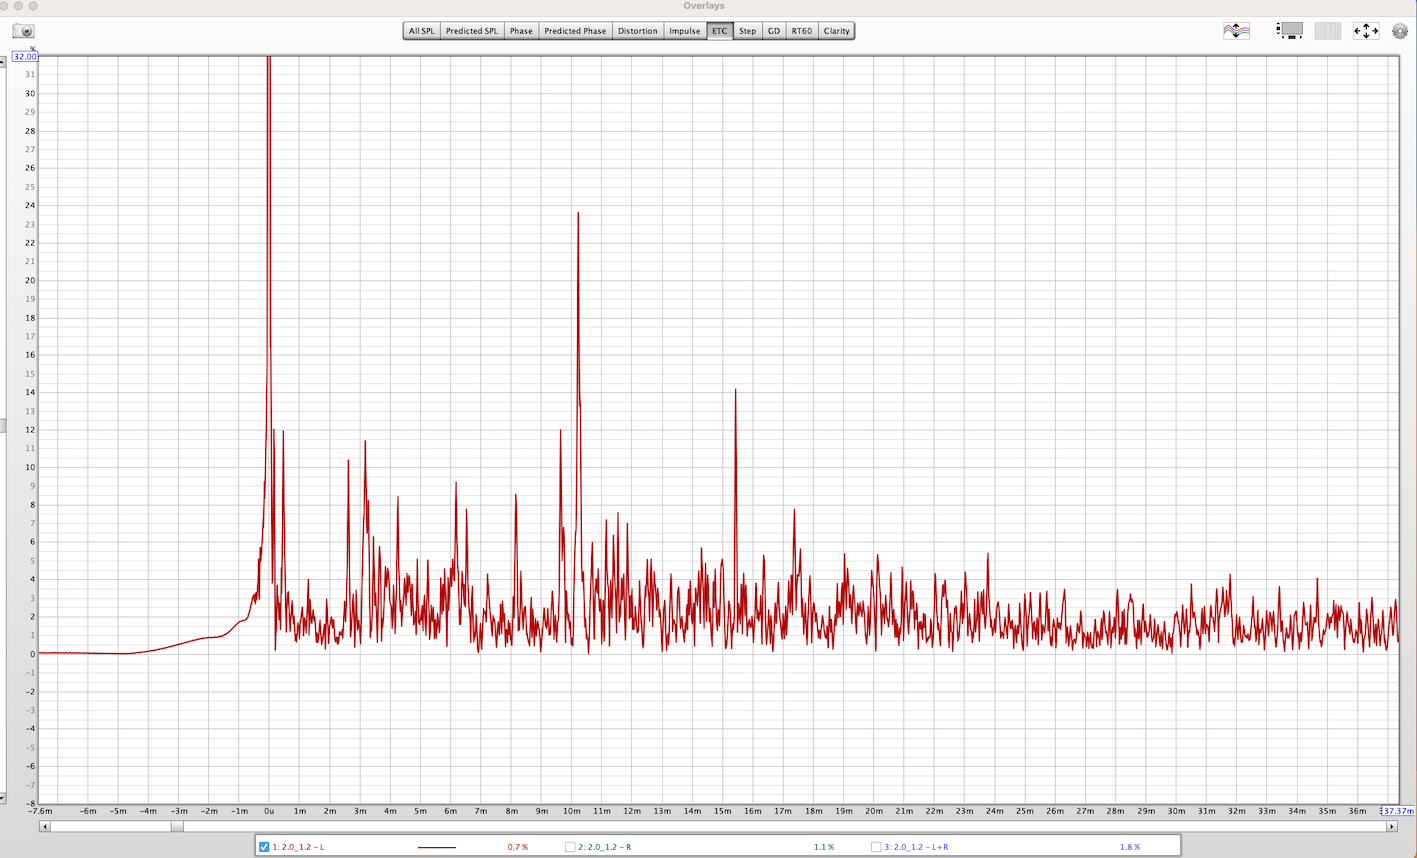Click the -7.6m label on the time axis
Viewport: 1417px width, 858px height.
(x=41, y=811)
